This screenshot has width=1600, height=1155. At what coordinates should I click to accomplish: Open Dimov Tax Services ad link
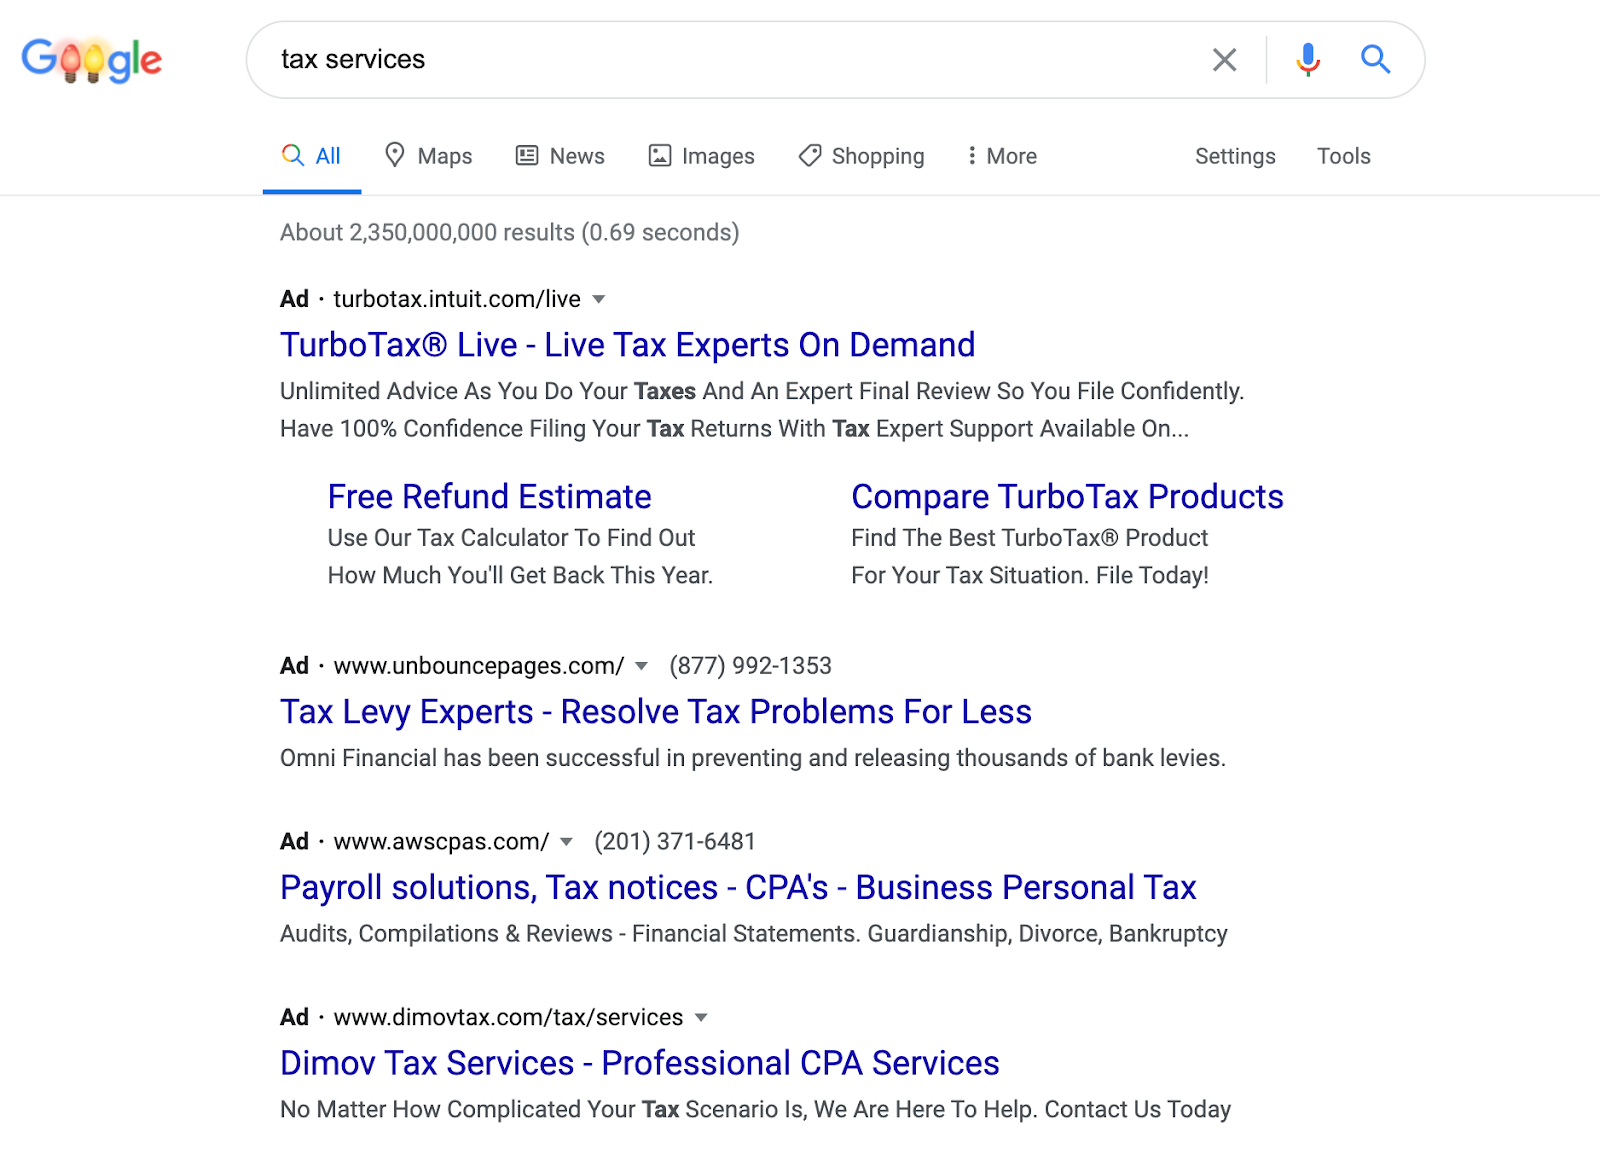click(x=639, y=1062)
